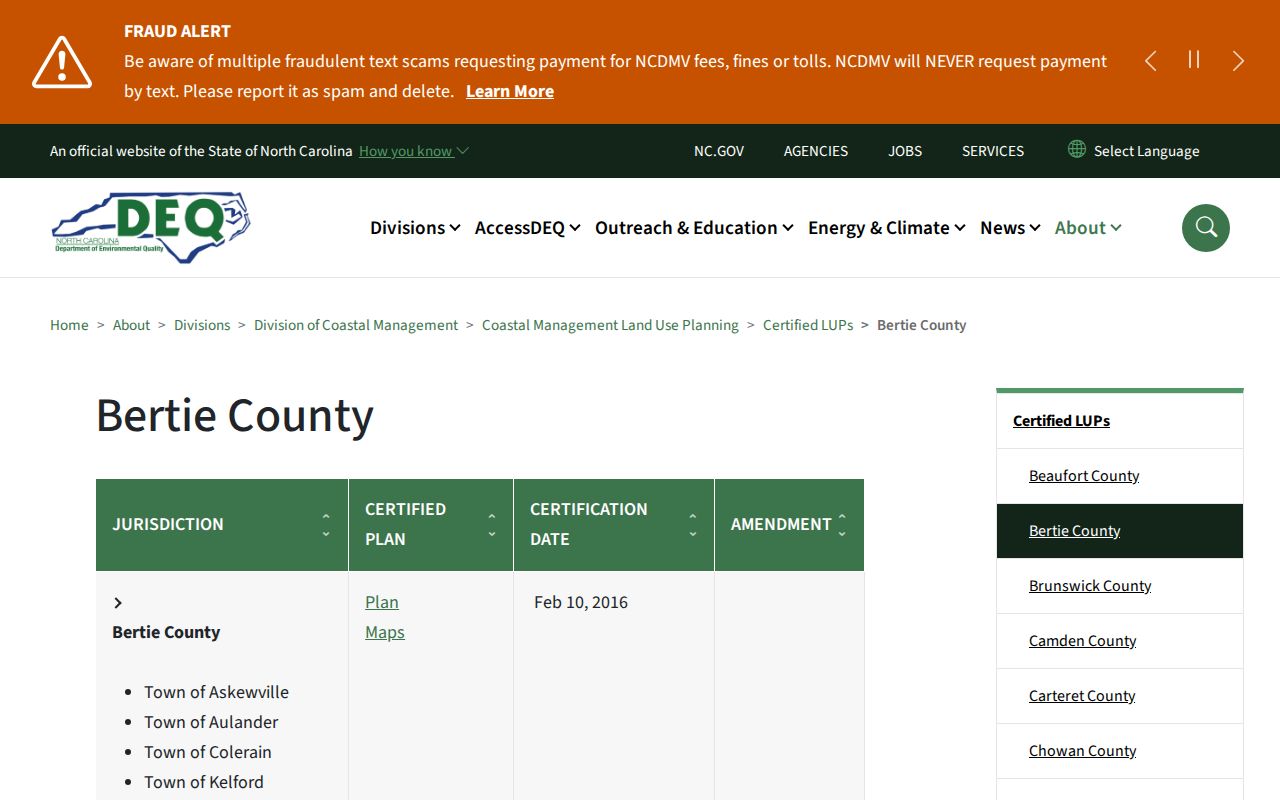Expand the Divisions menu
1280x800 pixels.
click(x=415, y=228)
